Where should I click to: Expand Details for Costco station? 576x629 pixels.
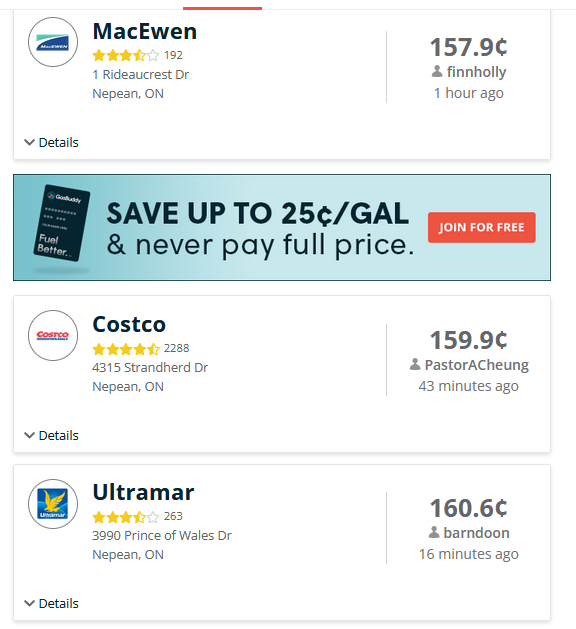51,435
